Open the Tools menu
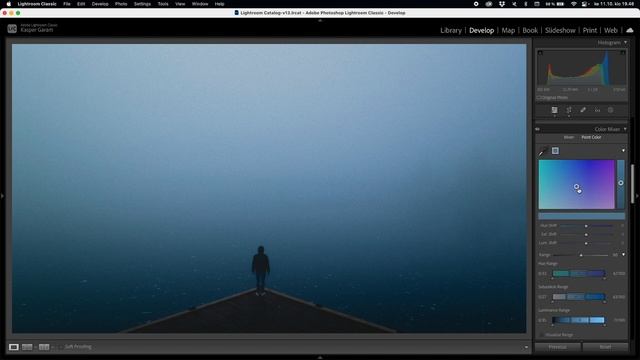640x360 pixels. coord(163,4)
